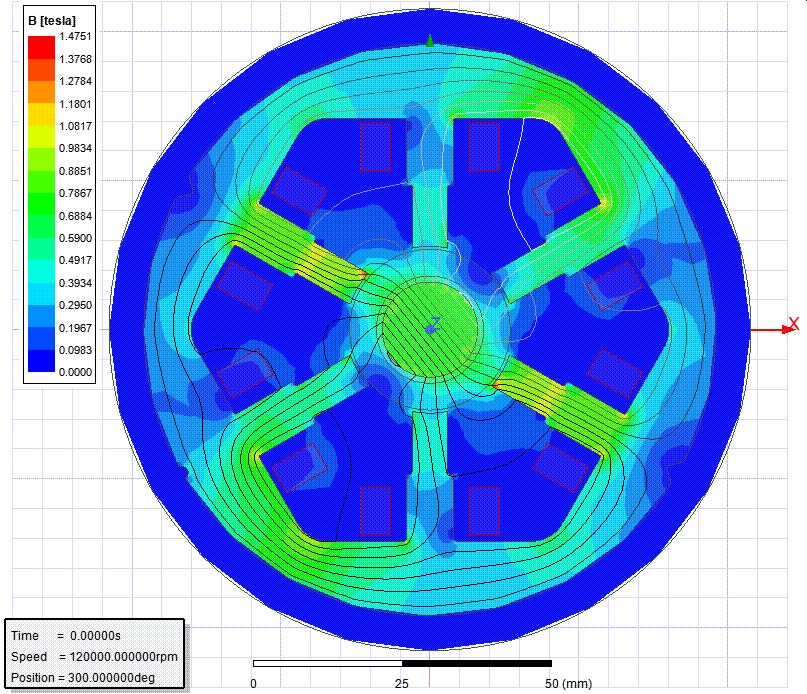Image resolution: width=807 pixels, height=694 pixels.
Task: Click the Z axis marker at rotor center
Action: coord(435,324)
